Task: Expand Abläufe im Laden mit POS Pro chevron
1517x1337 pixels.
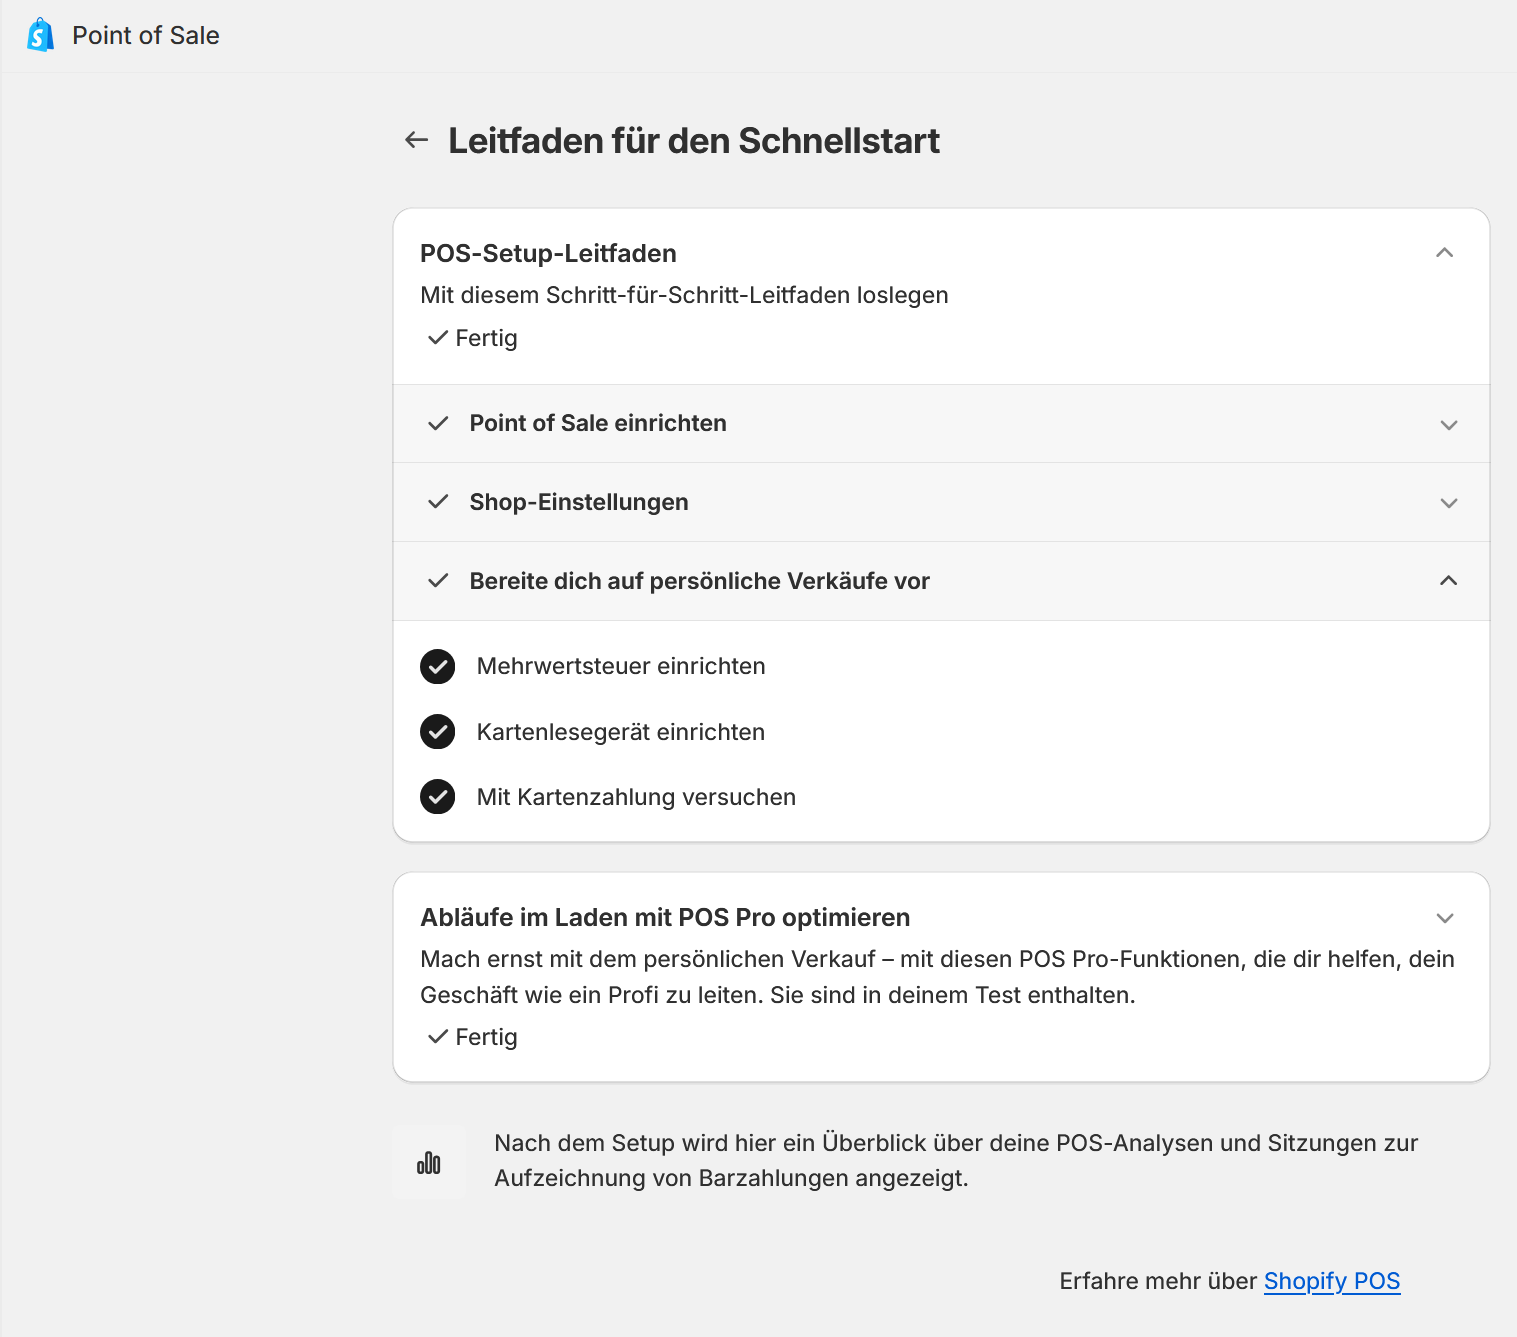Action: (x=1444, y=918)
